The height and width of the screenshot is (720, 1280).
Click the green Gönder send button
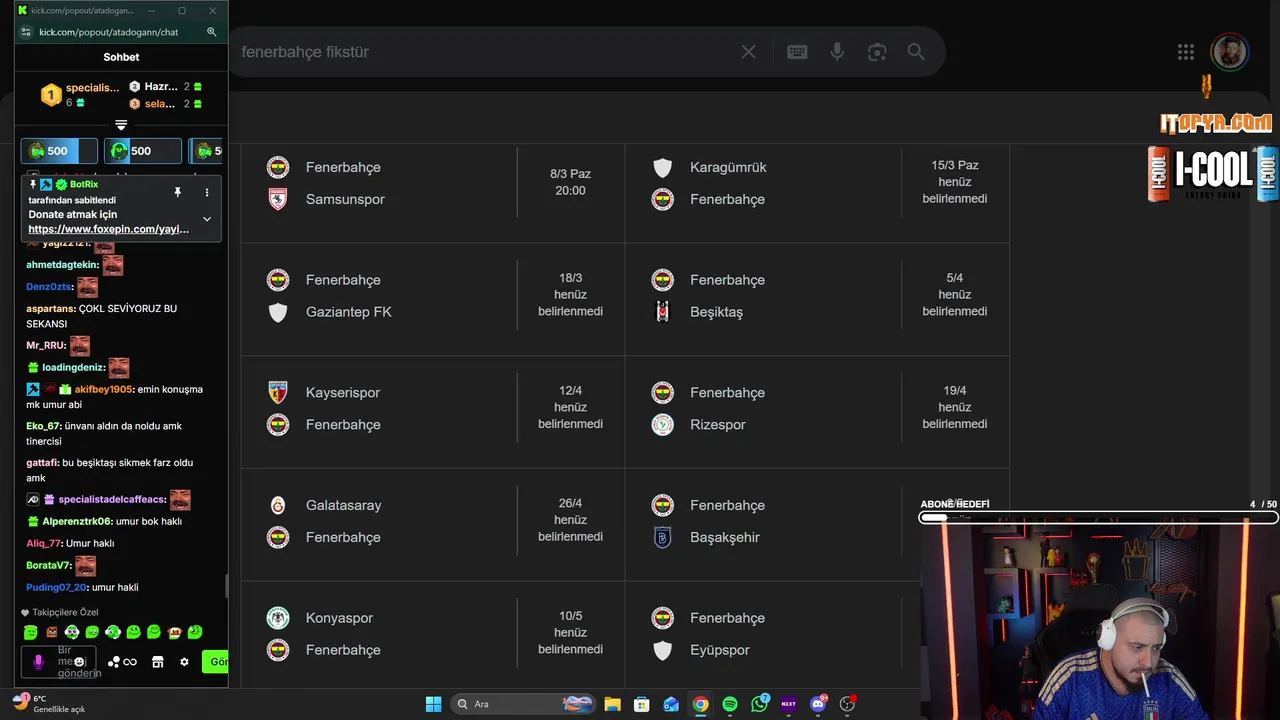click(x=216, y=662)
